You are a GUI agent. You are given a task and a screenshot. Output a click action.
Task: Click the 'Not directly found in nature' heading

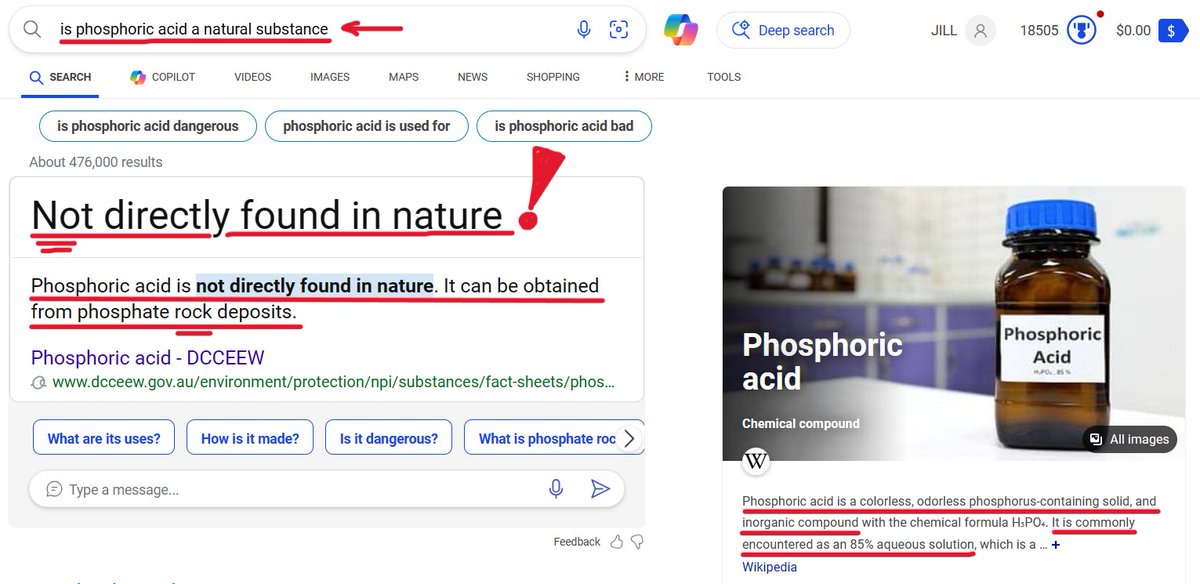pos(267,215)
